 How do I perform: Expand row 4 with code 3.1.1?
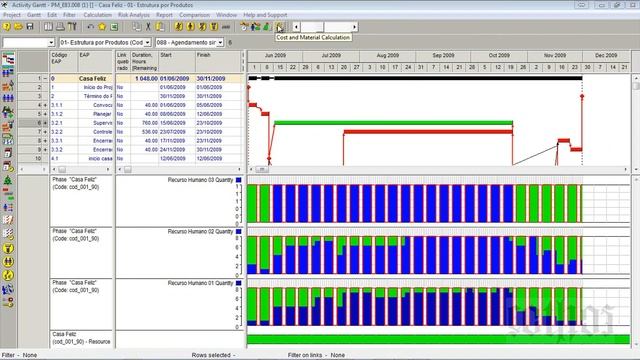tap(45, 105)
